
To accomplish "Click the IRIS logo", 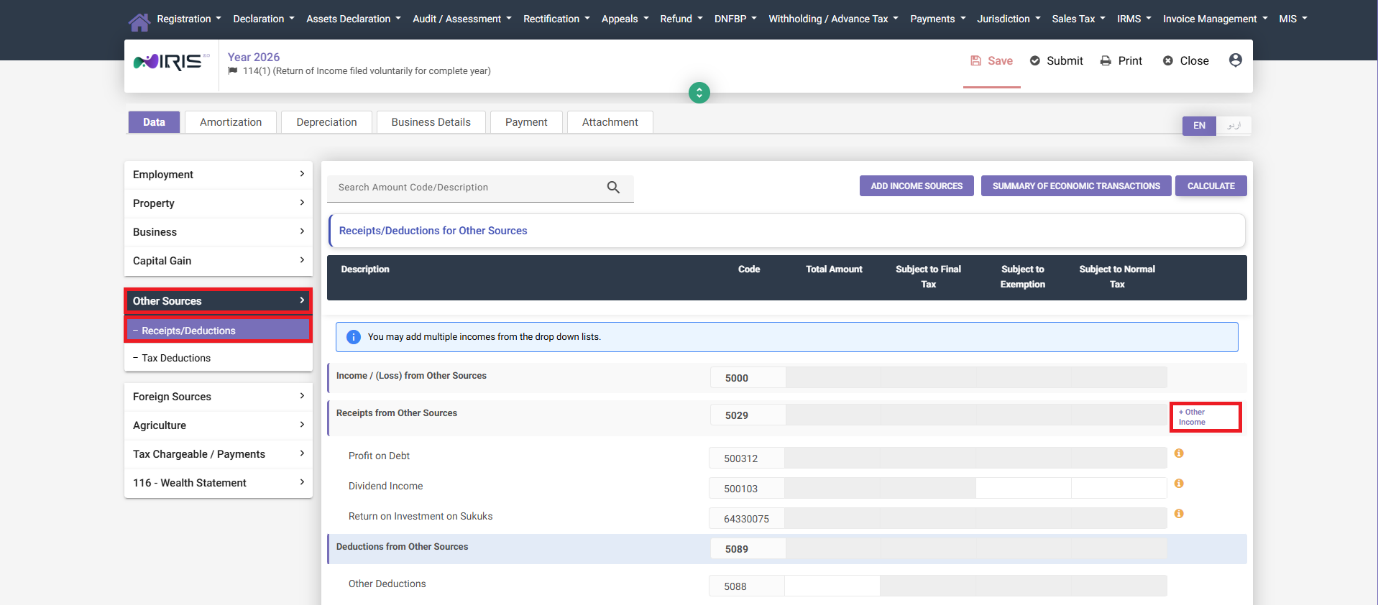I will [x=172, y=62].
